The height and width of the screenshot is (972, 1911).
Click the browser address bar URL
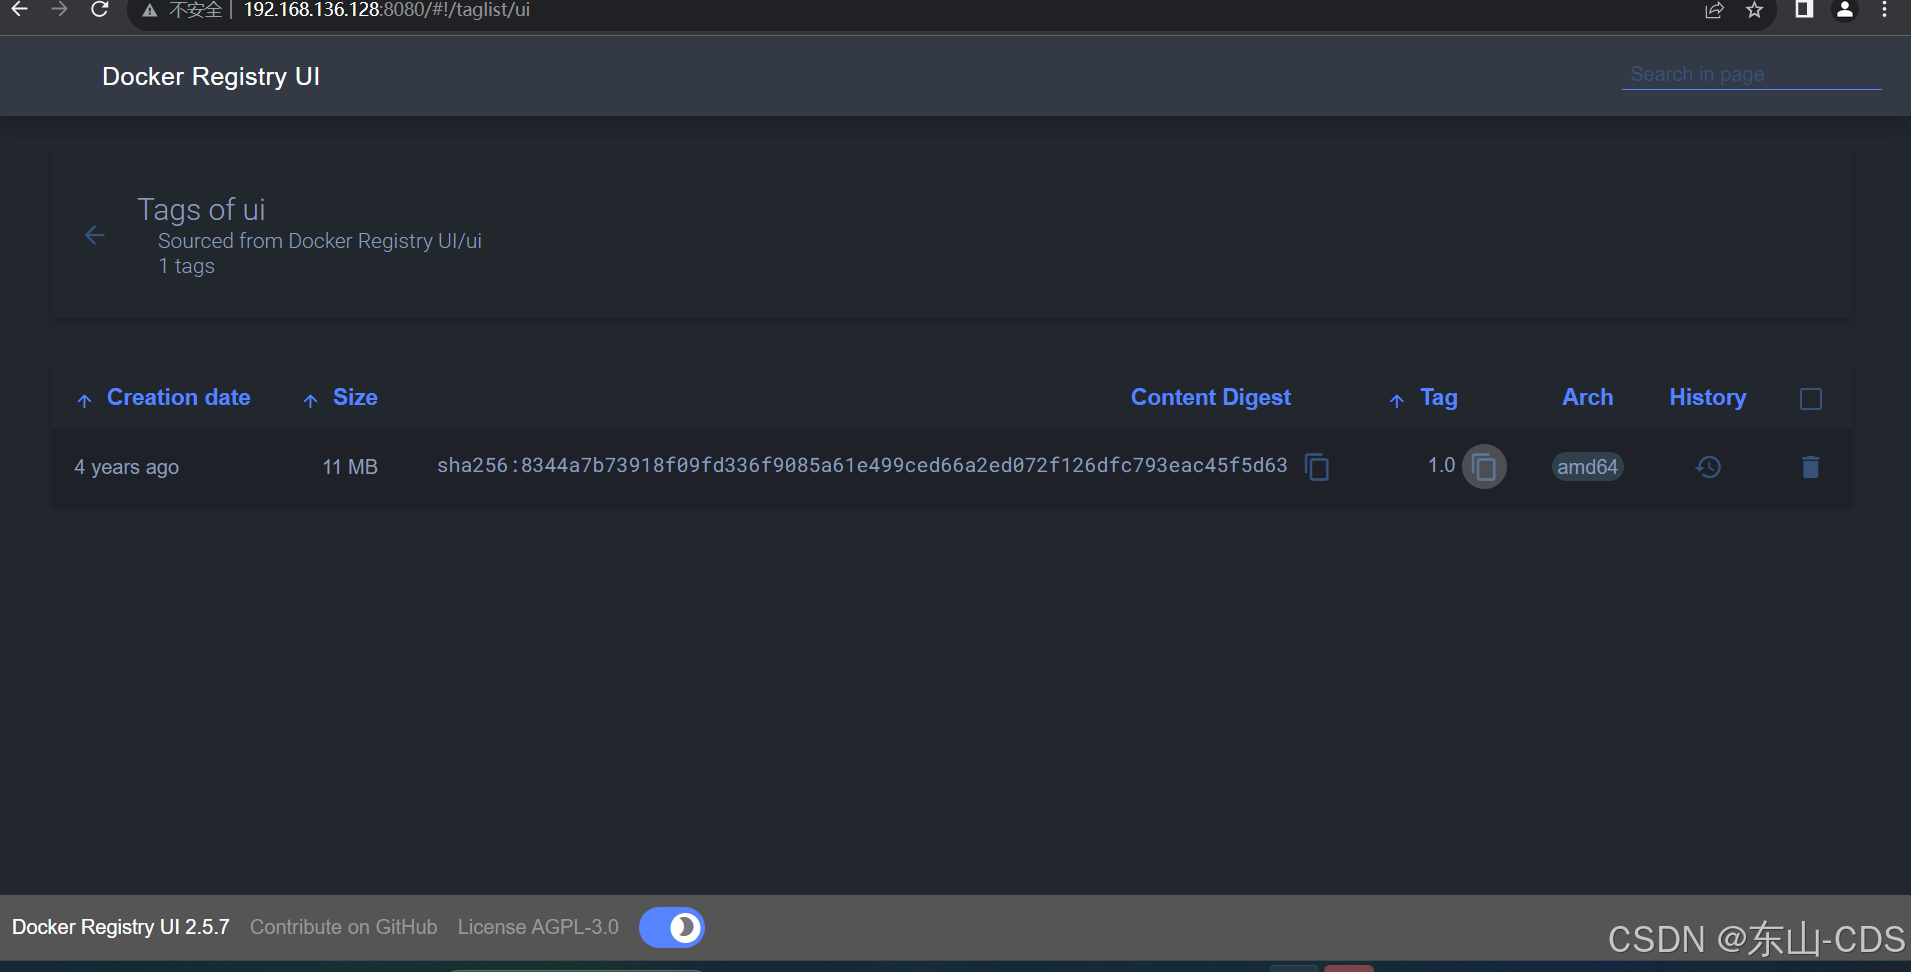(x=387, y=10)
